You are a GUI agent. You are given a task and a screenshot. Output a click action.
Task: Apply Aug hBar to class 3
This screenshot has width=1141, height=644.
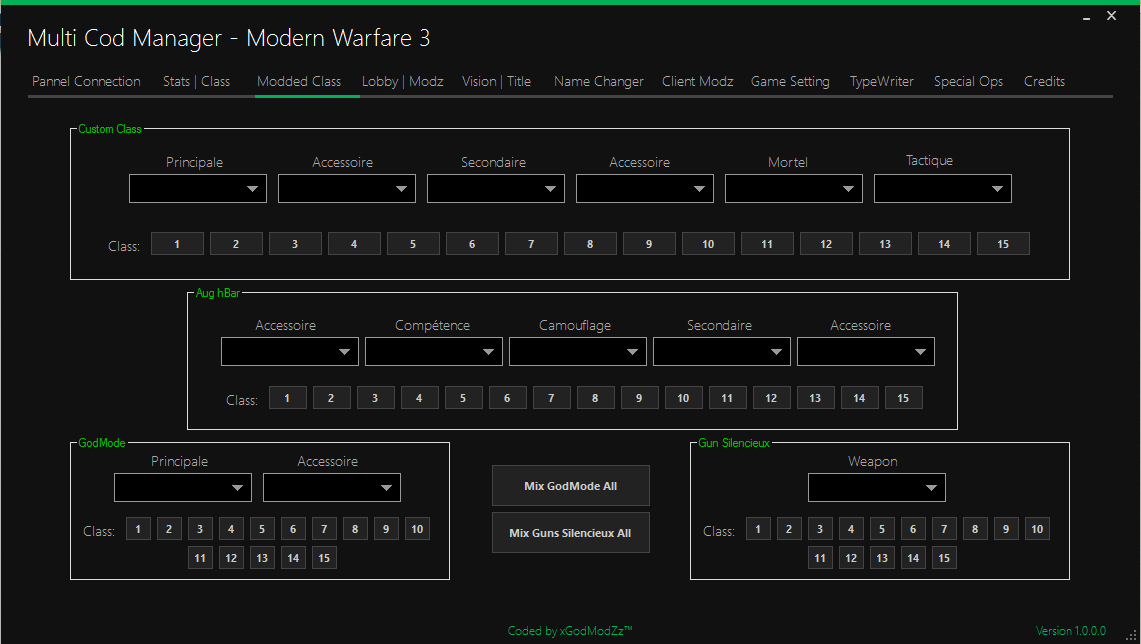(x=375, y=398)
